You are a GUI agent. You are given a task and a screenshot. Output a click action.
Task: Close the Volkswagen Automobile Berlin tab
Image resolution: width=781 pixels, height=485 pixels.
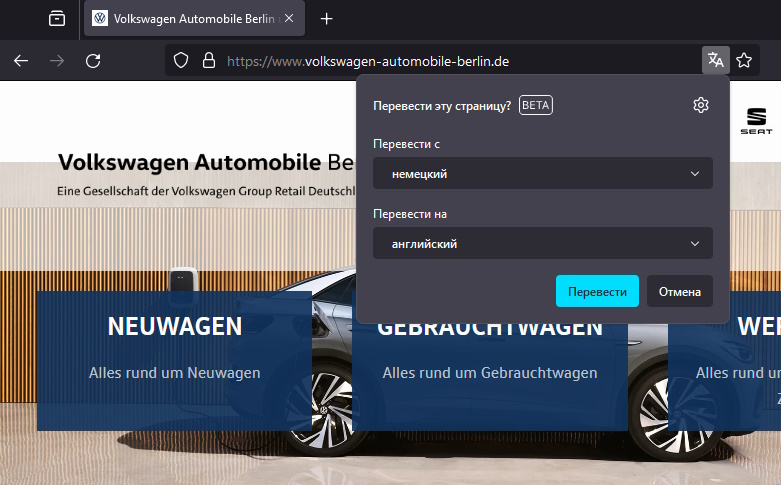tap(289, 18)
